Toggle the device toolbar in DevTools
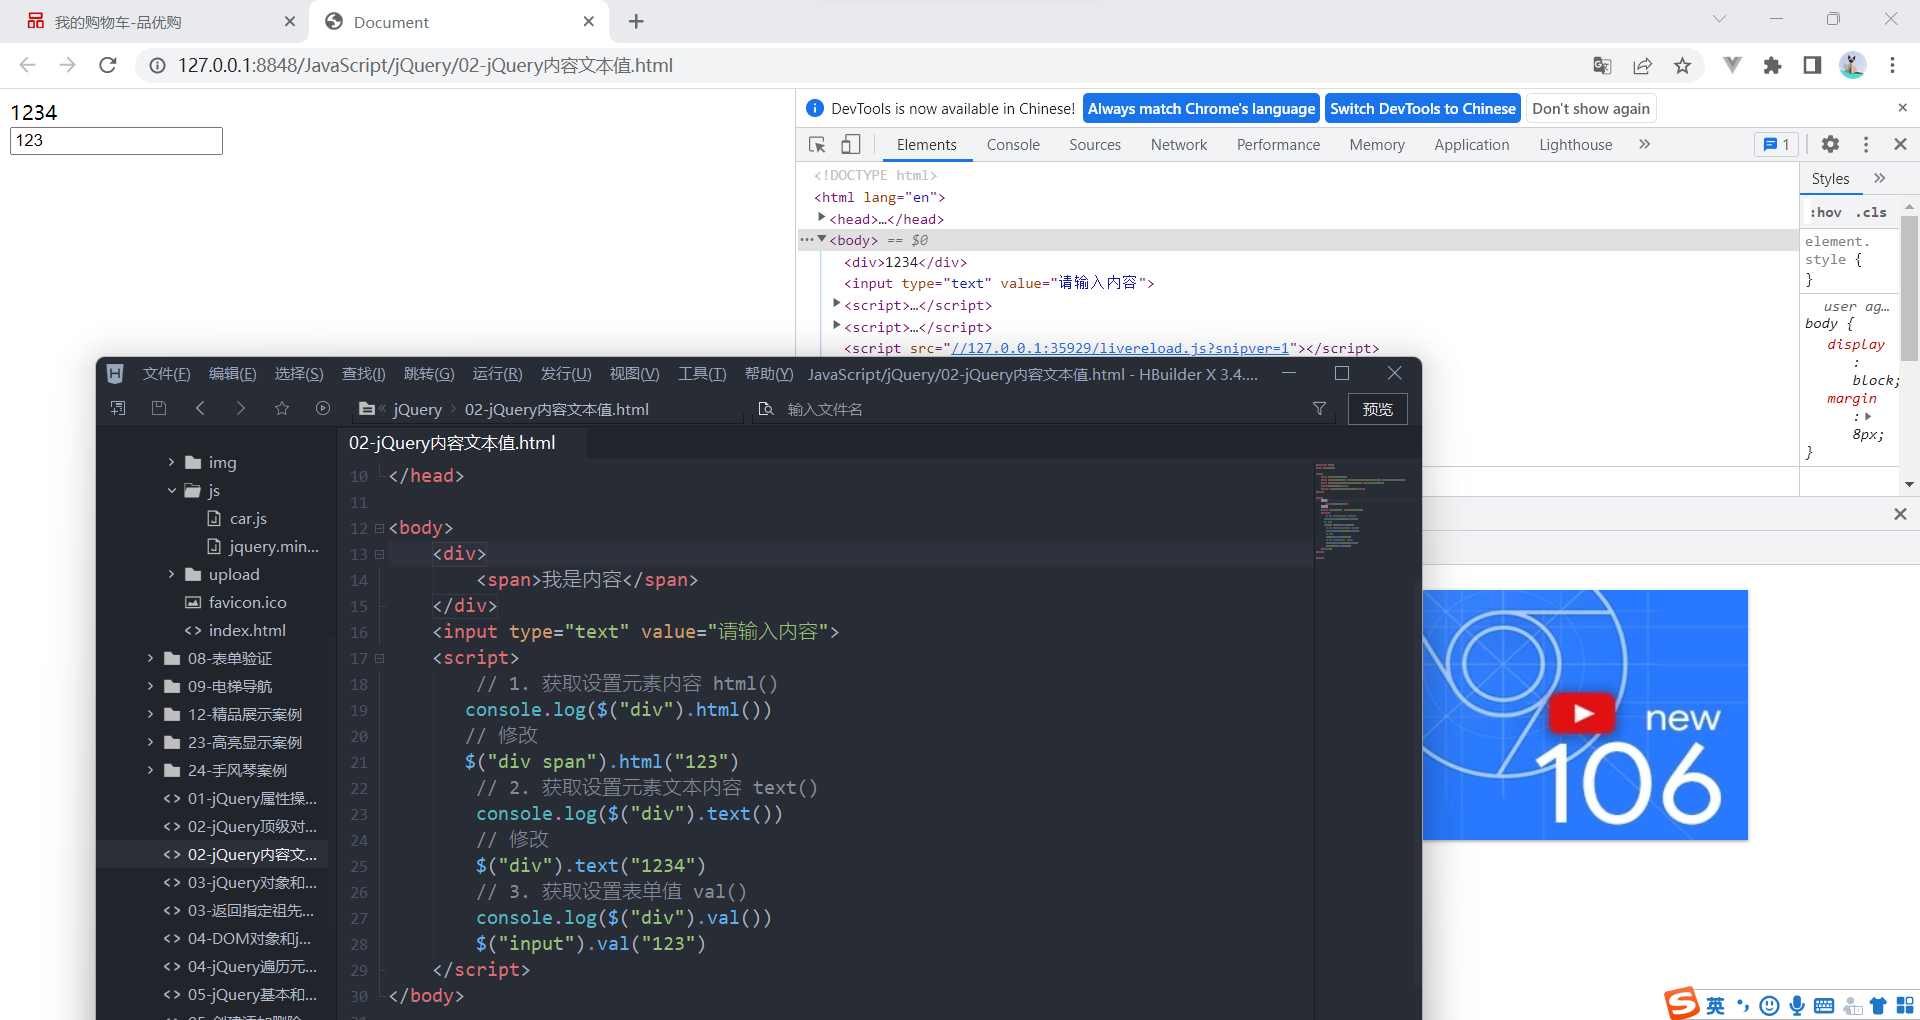 click(x=850, y=144)
